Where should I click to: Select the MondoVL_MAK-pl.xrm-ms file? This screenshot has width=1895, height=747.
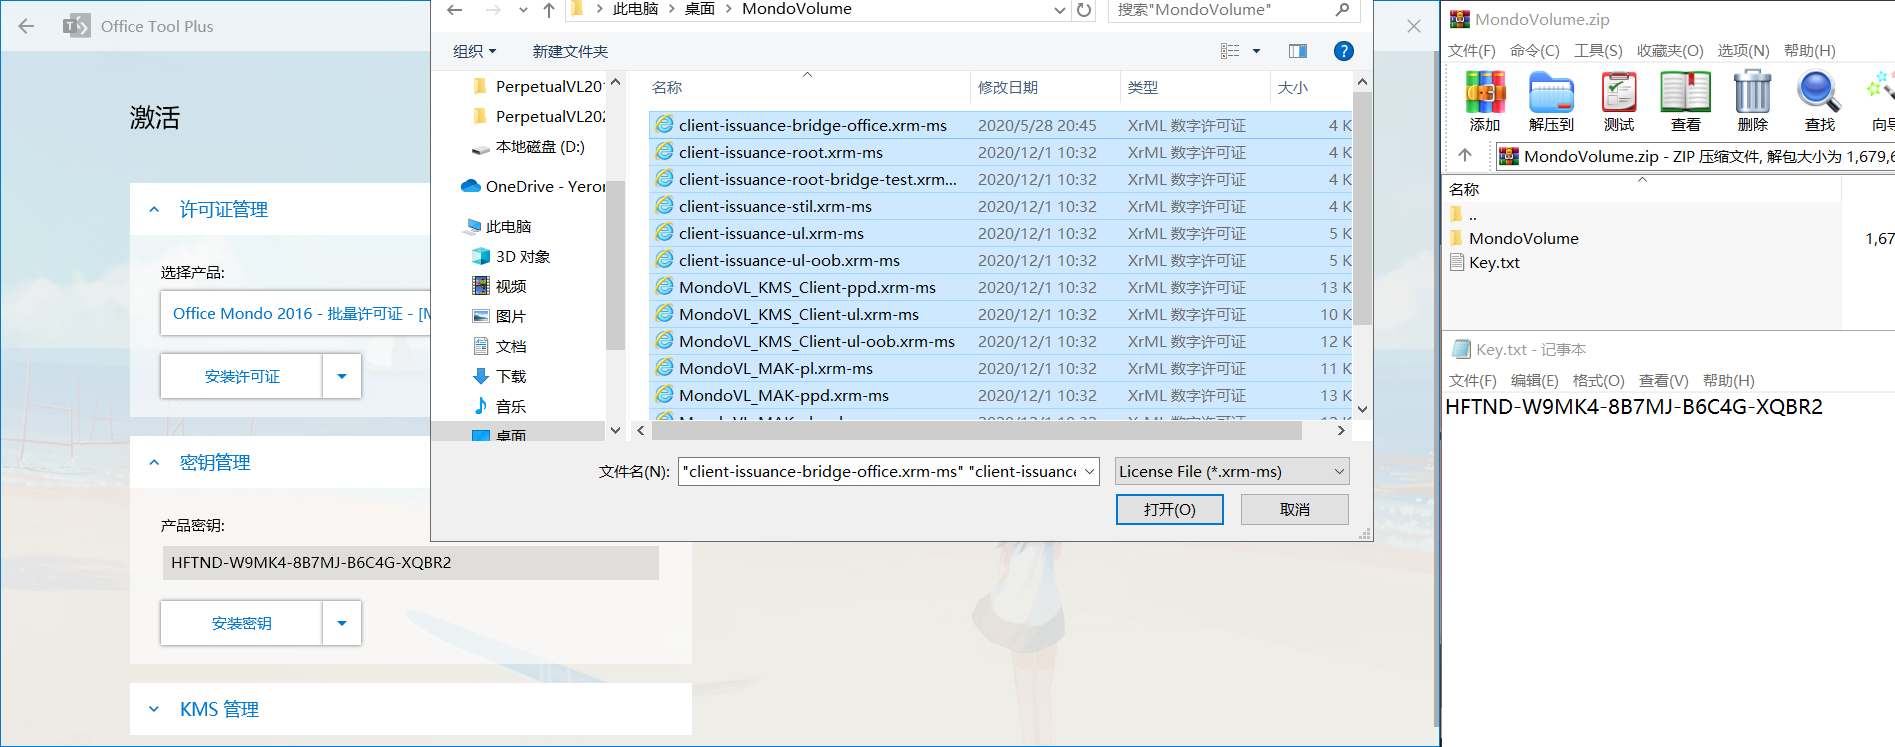pyautogui.click(x=775, y=368)
